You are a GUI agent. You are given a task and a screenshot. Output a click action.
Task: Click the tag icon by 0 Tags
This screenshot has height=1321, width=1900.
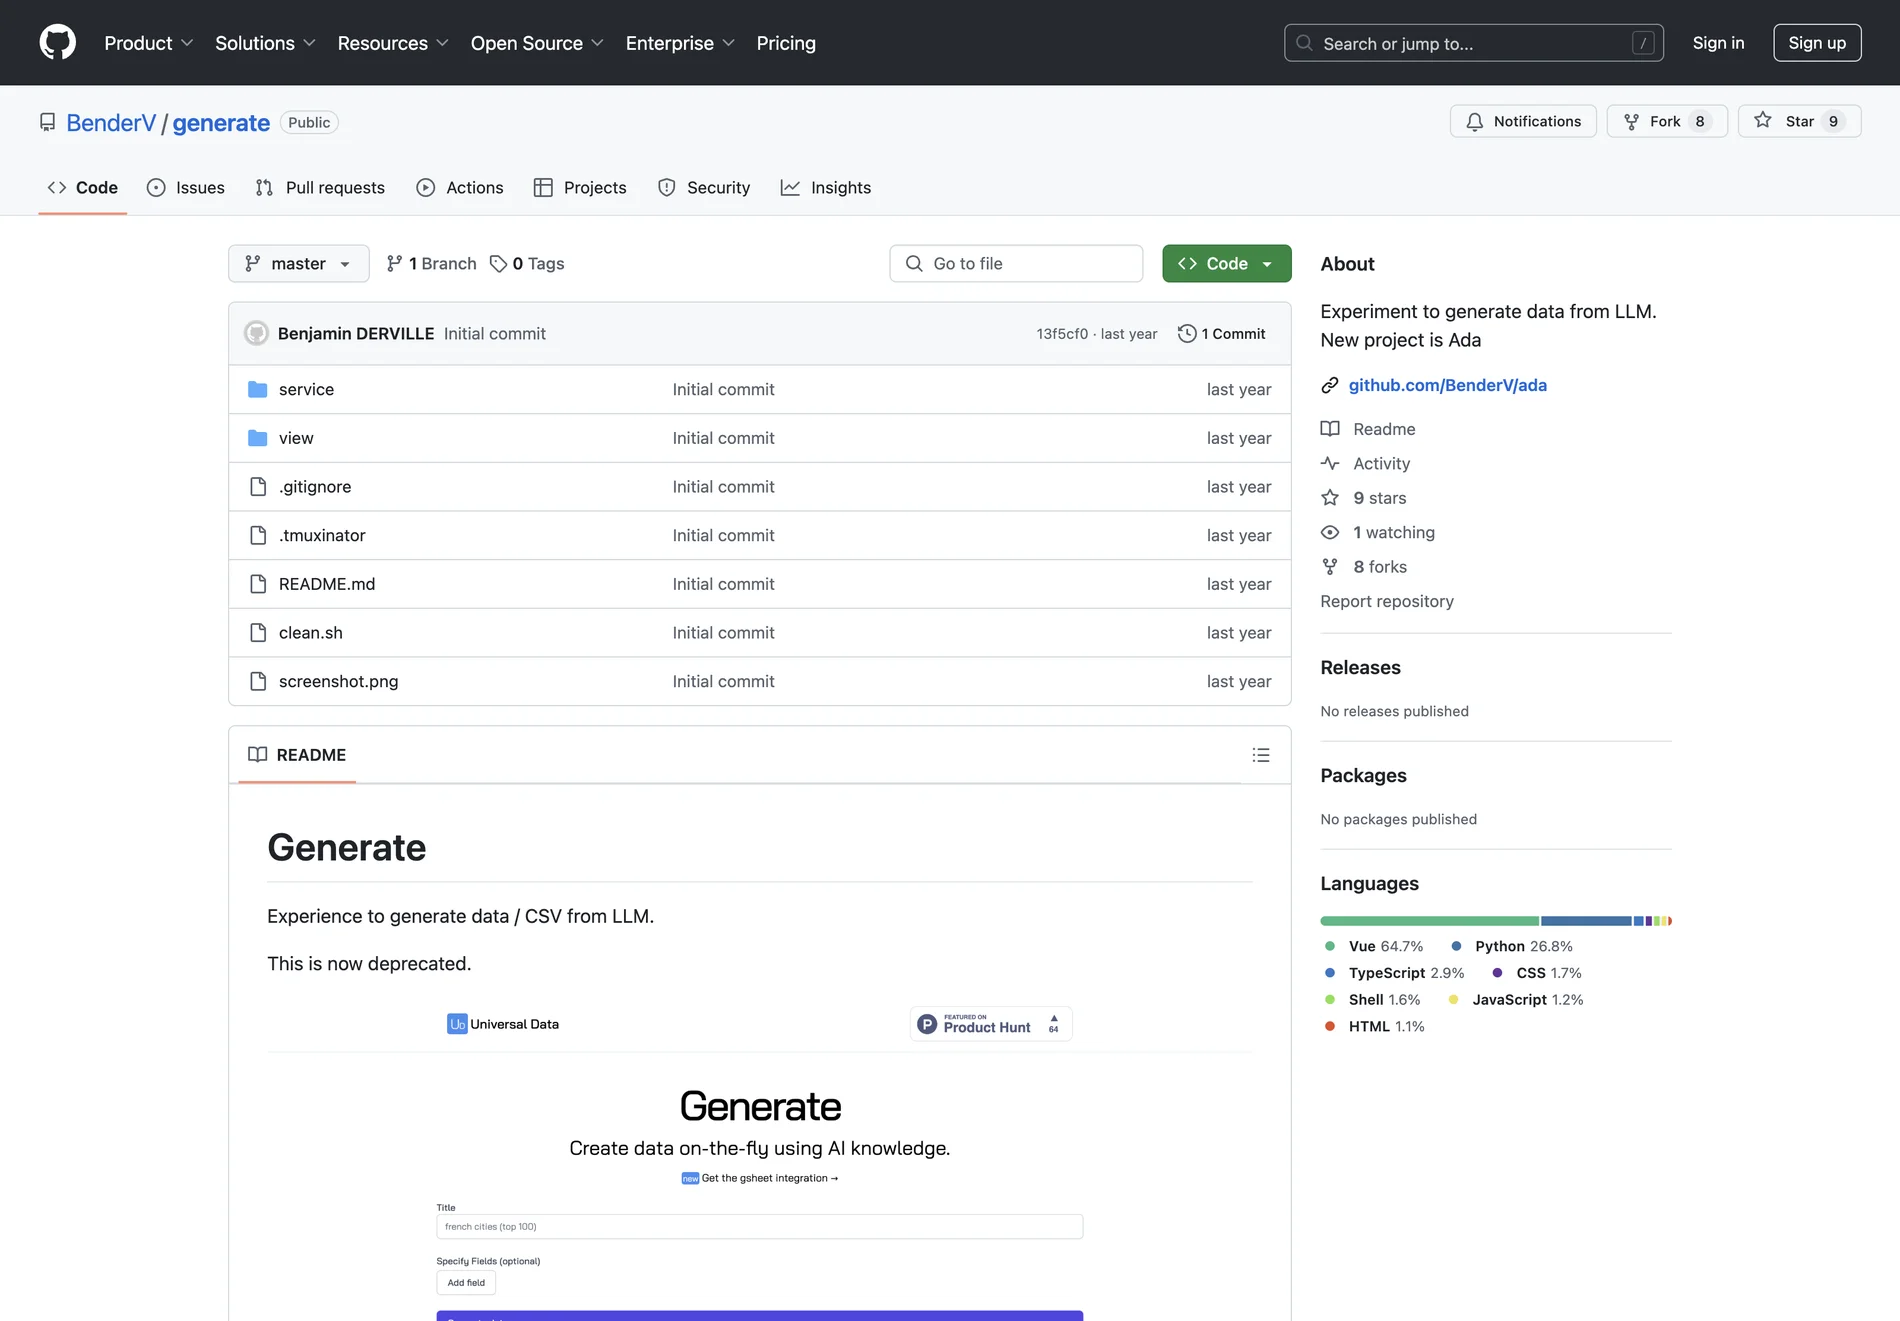pos(498,264)
